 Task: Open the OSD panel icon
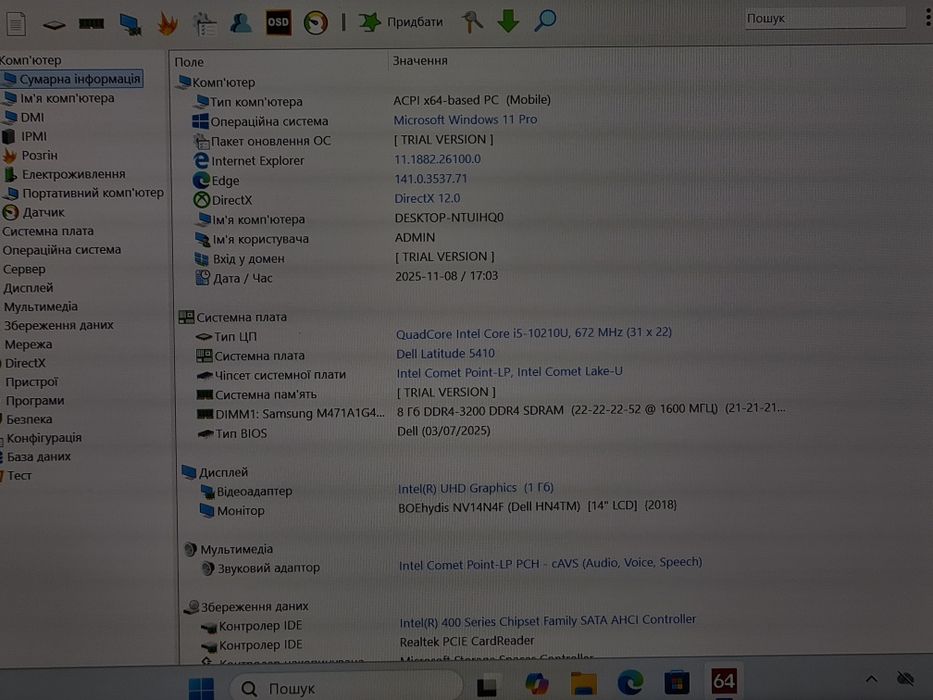[278, 23]
